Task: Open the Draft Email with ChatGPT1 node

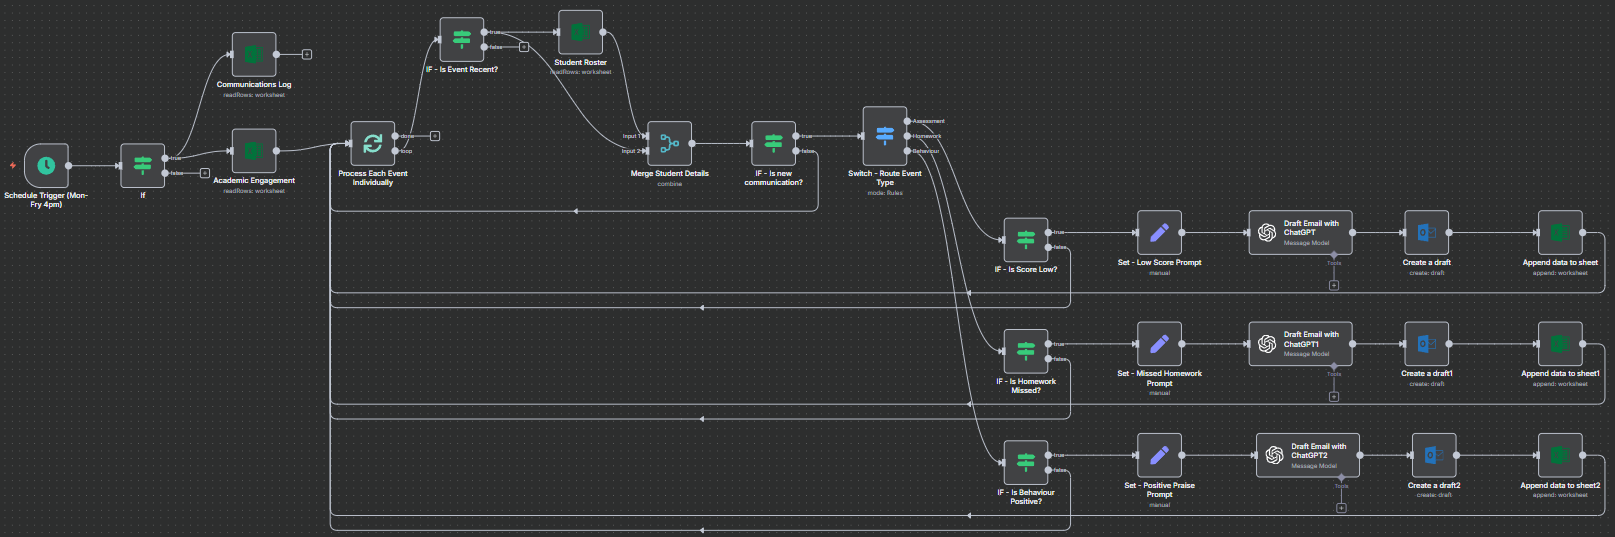Action: [1301, 344]
